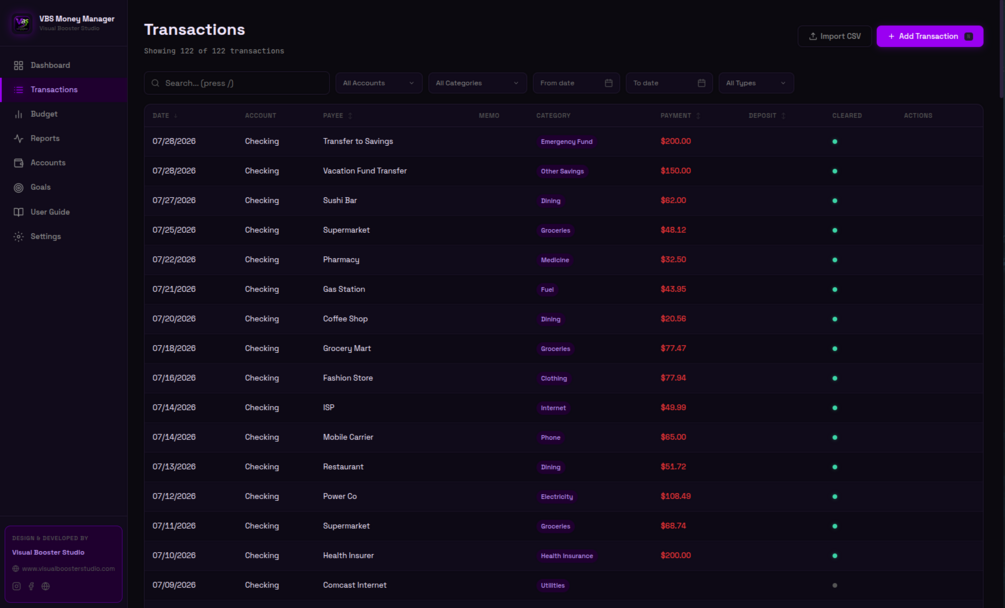Toggle cleared status for Transfer to Savings
Image resolution: width=1005 pixels, height=608 pixels.
[835, 142]
